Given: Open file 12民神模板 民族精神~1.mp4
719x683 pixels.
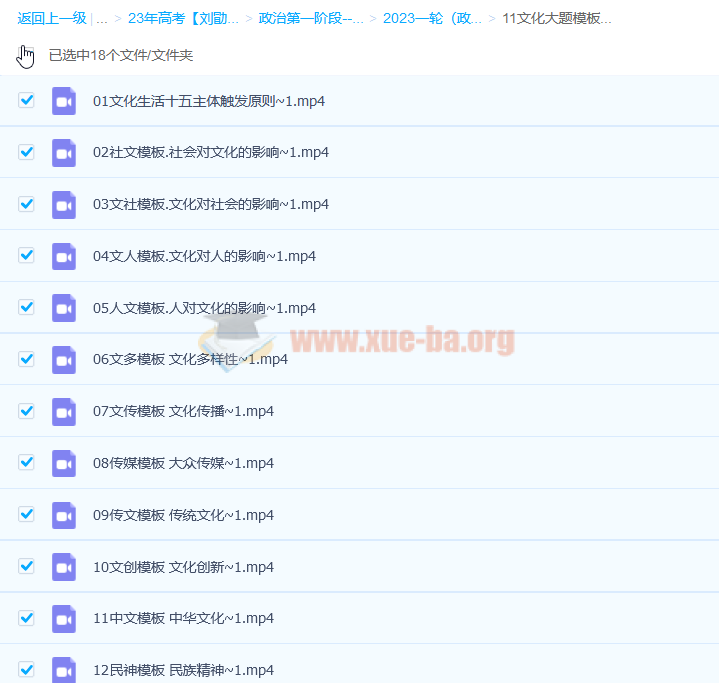Looking at the screenshot, I should 183,670.
